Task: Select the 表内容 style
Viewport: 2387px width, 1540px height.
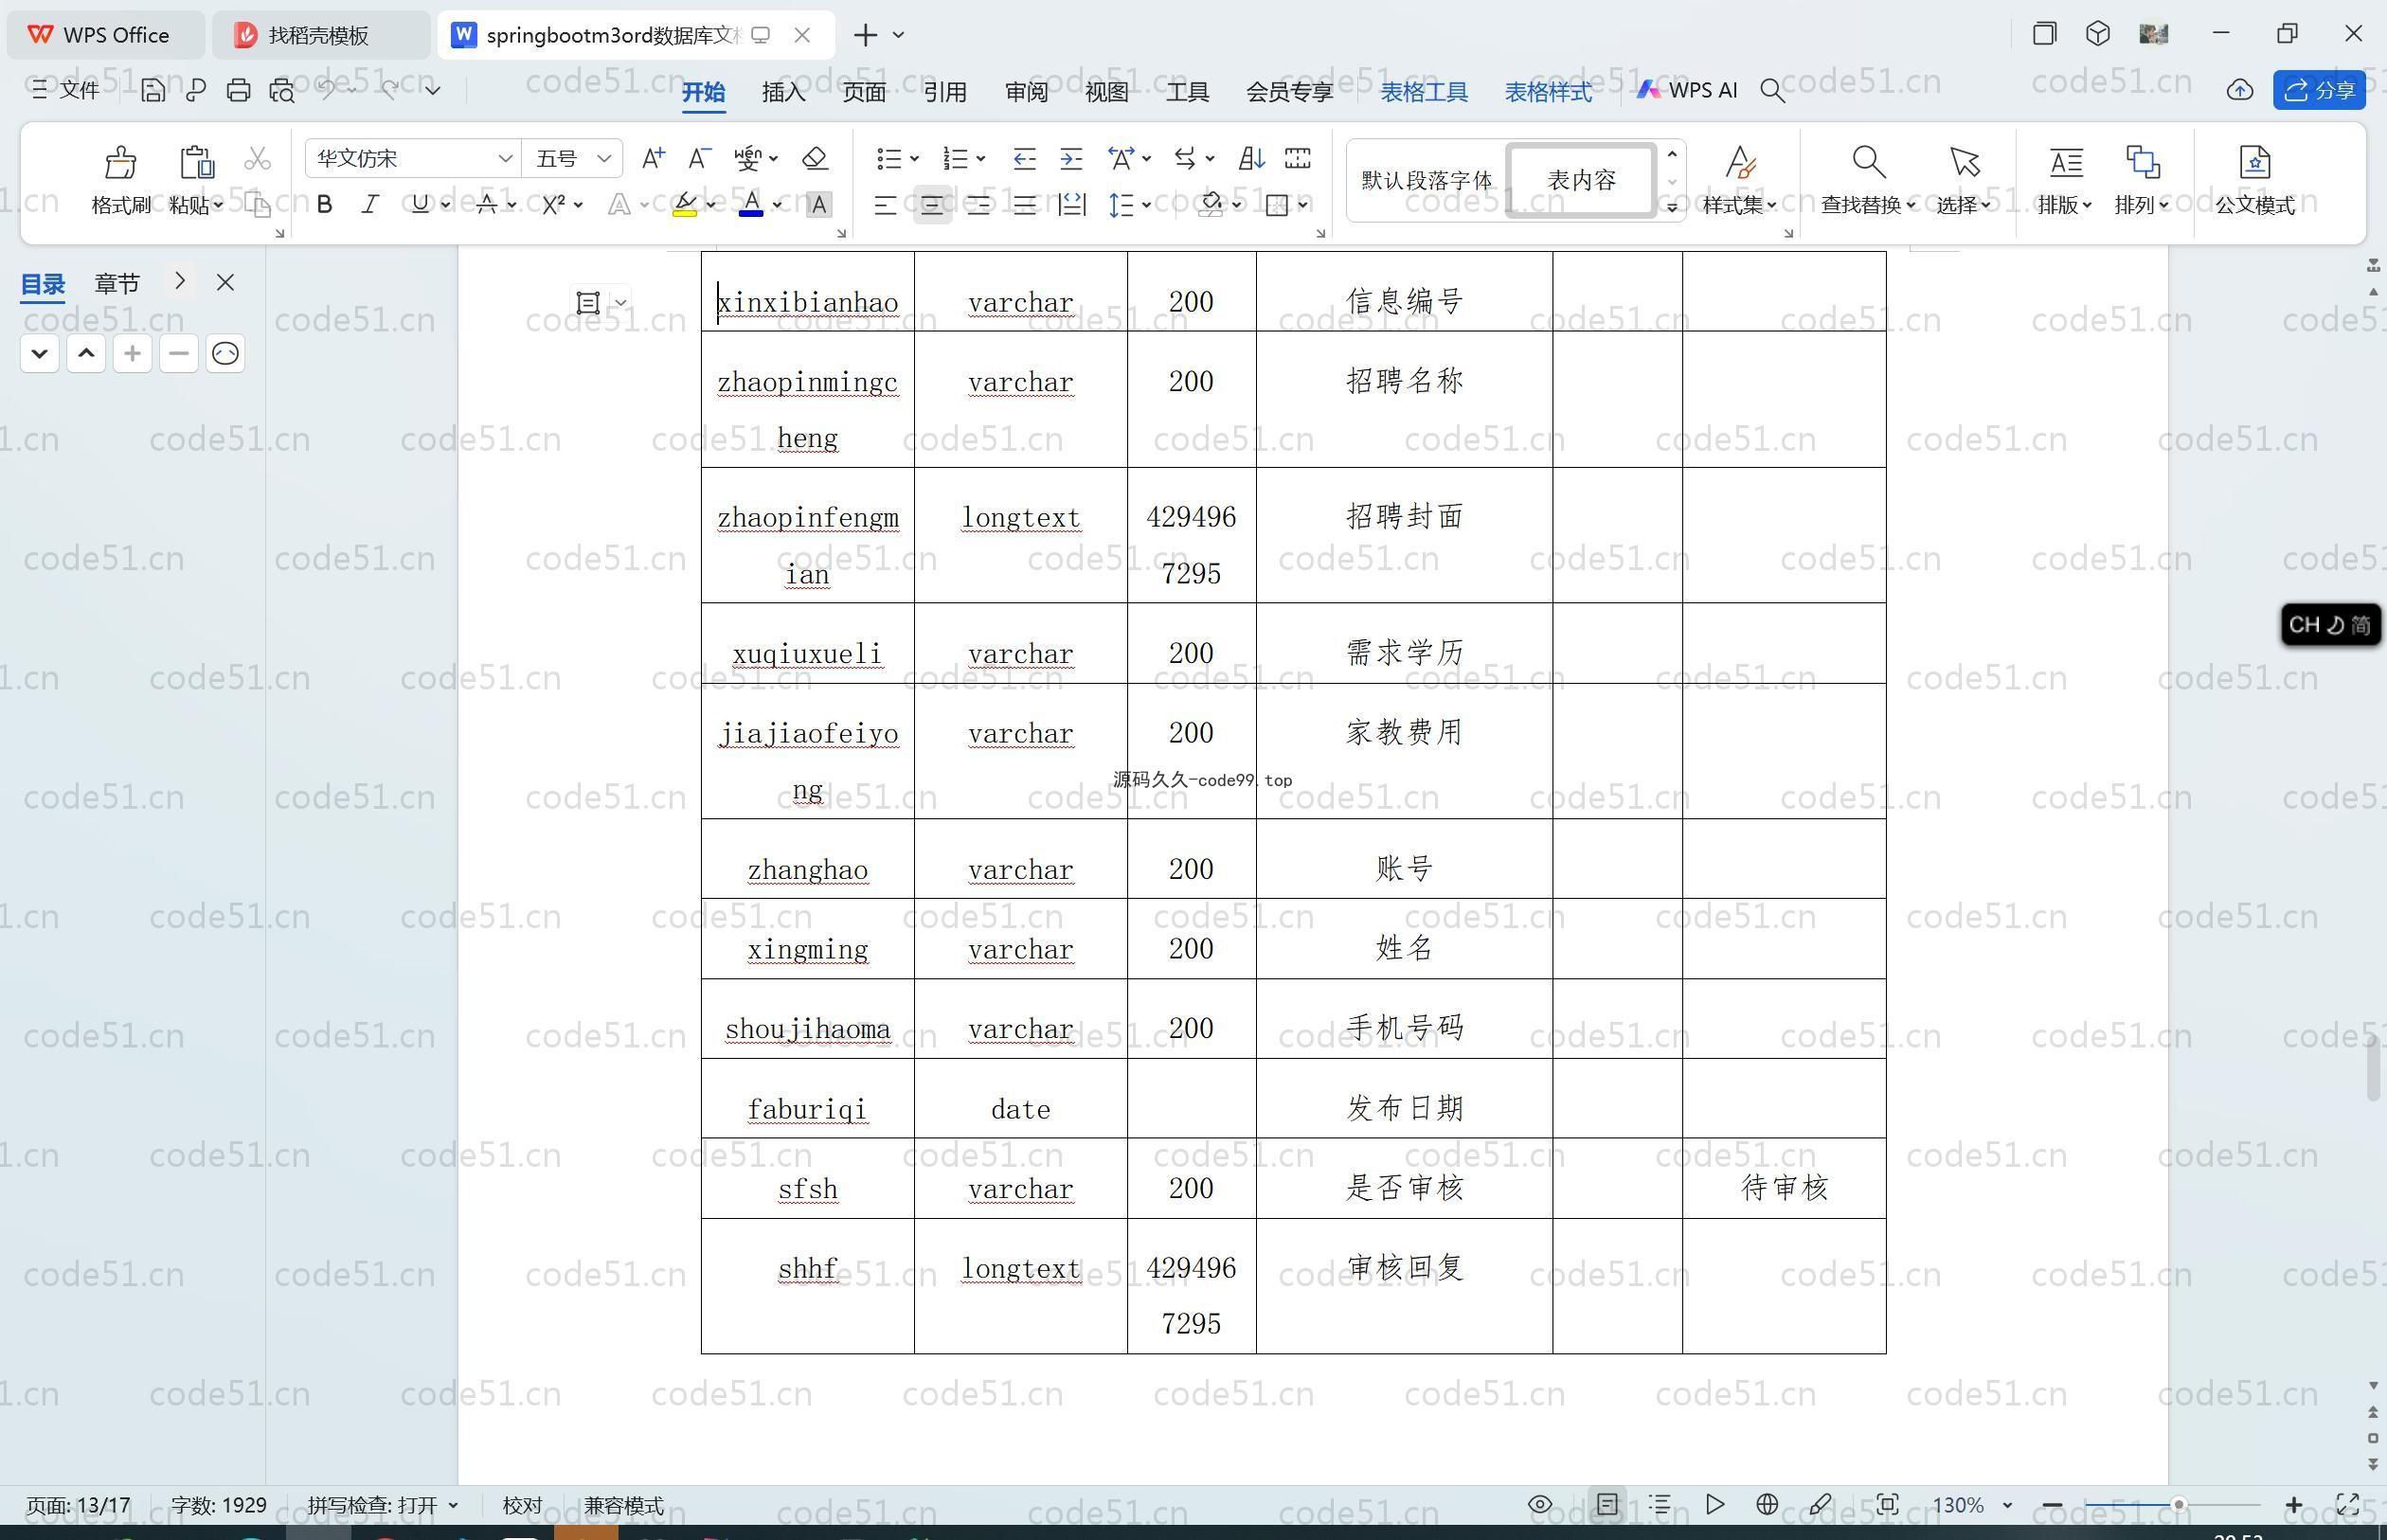Action: [1581, 180]
